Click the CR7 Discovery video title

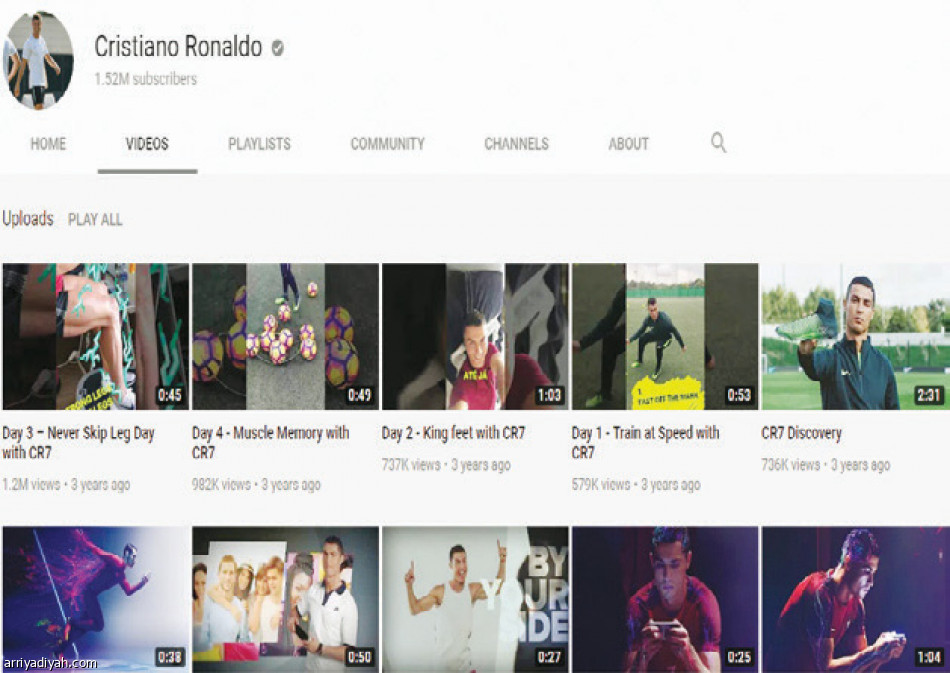(801, 433)
